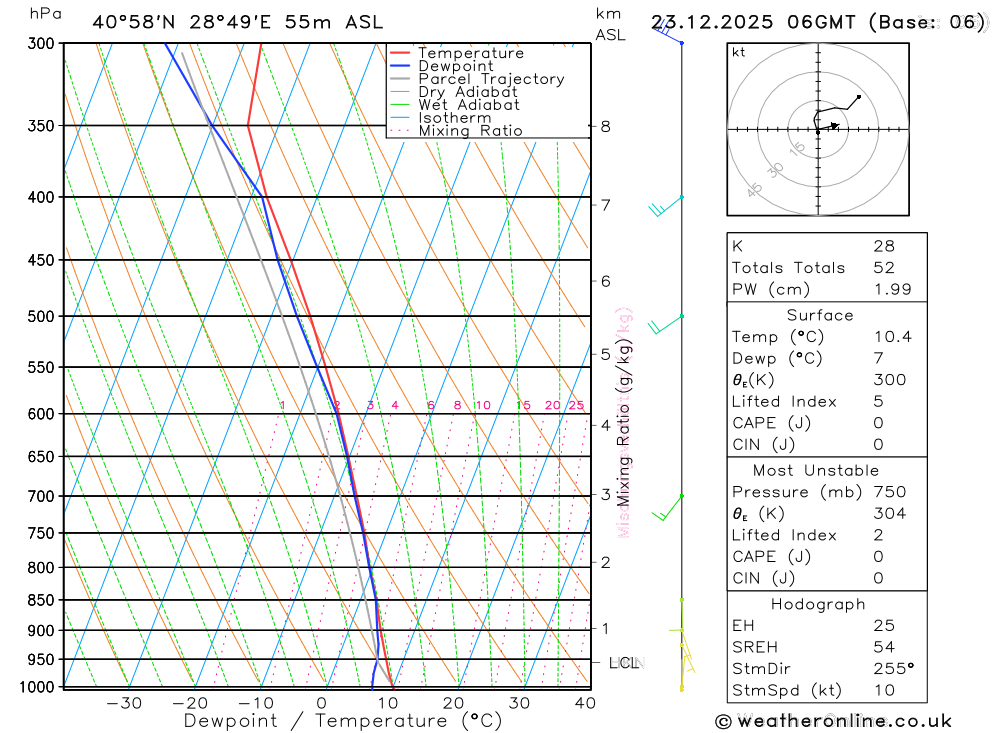The width and height of the screenshot is (1000, 733).
Task: Click the 6 km altitude tick label
Action: [605, 281]
